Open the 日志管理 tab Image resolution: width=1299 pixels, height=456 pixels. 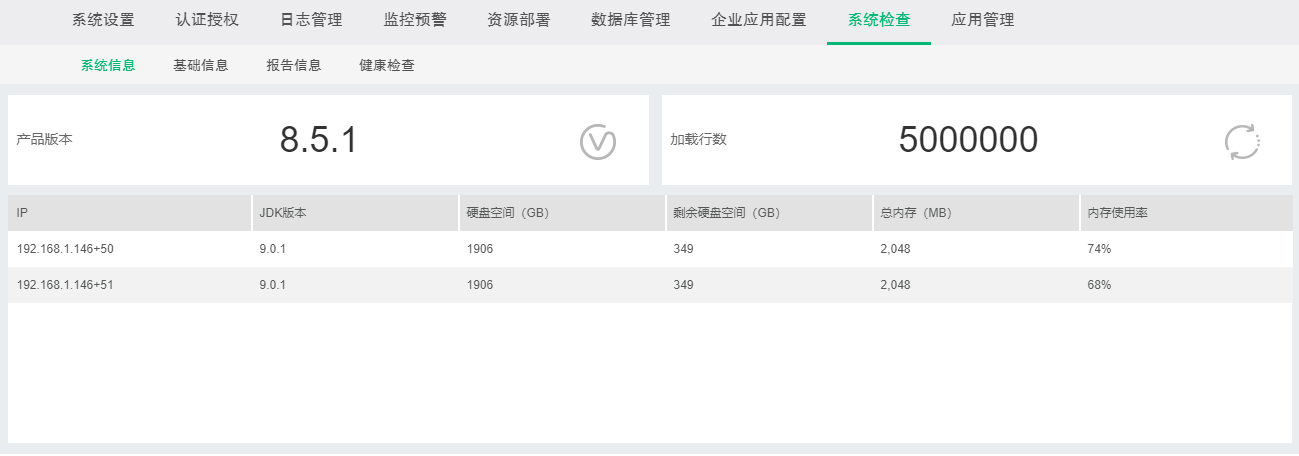pyautogui.click(x=311, y=20)
